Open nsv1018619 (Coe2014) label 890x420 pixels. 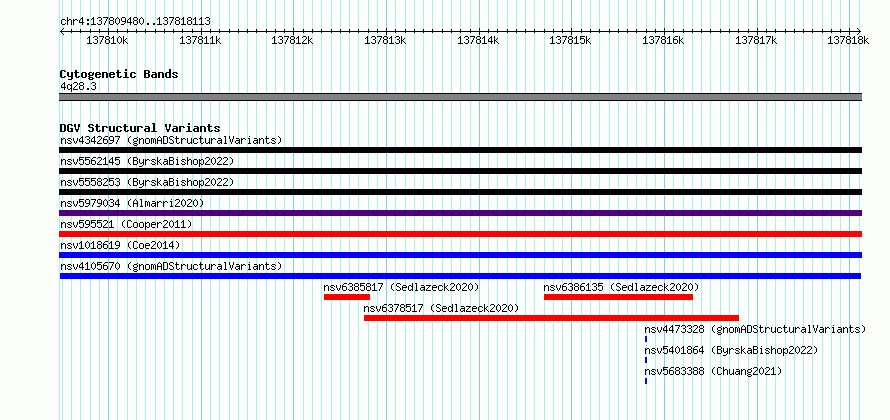(120, 245)
